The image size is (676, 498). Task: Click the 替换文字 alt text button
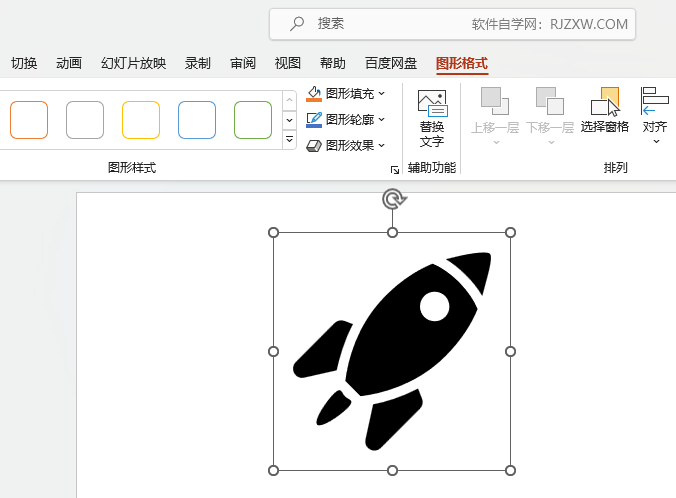(x=432, y=119)
